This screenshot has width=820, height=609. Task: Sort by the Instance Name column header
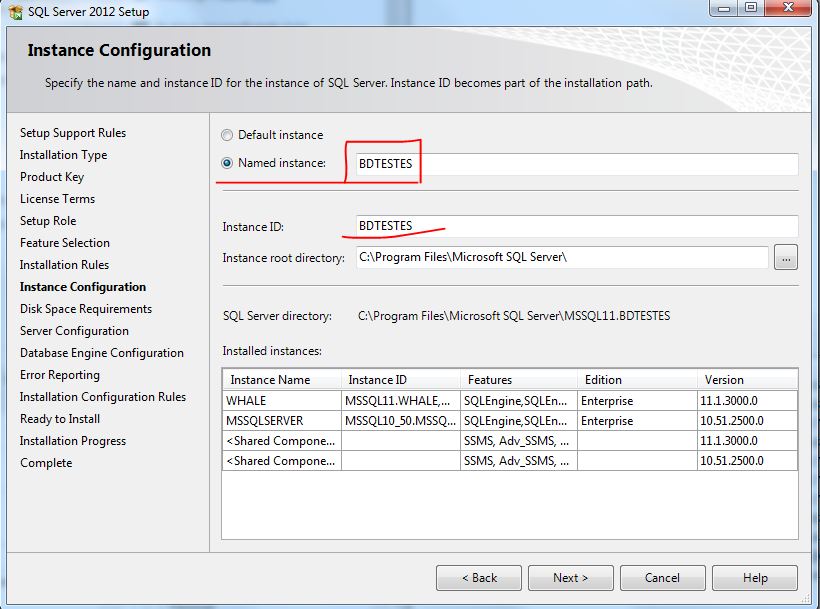(282, 380)
